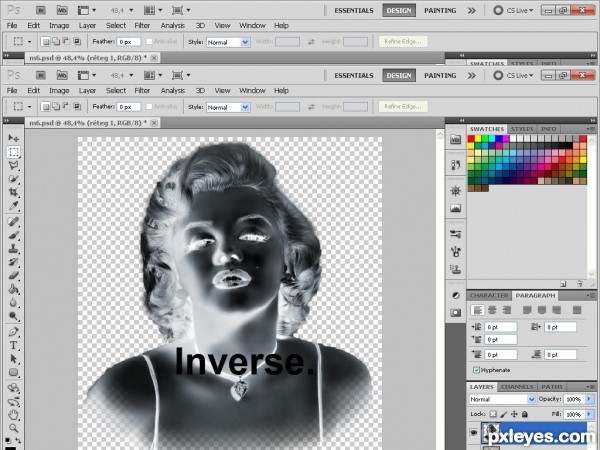Choose New Selection mode in front options bar

point(46,107)
